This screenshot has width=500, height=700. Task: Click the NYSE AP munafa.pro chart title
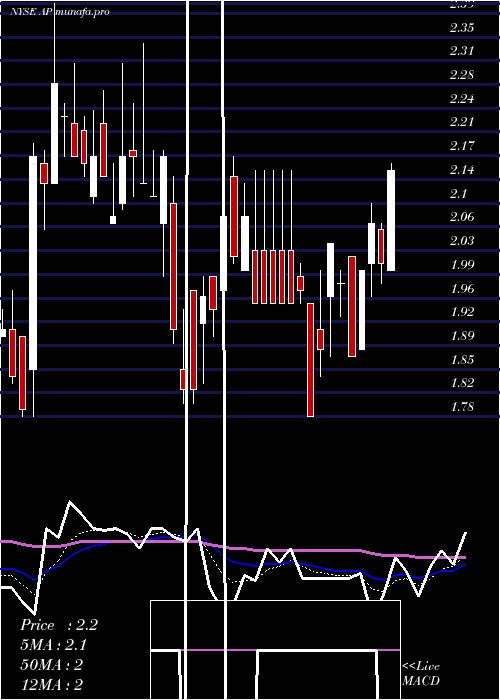(x=60, y=12)
